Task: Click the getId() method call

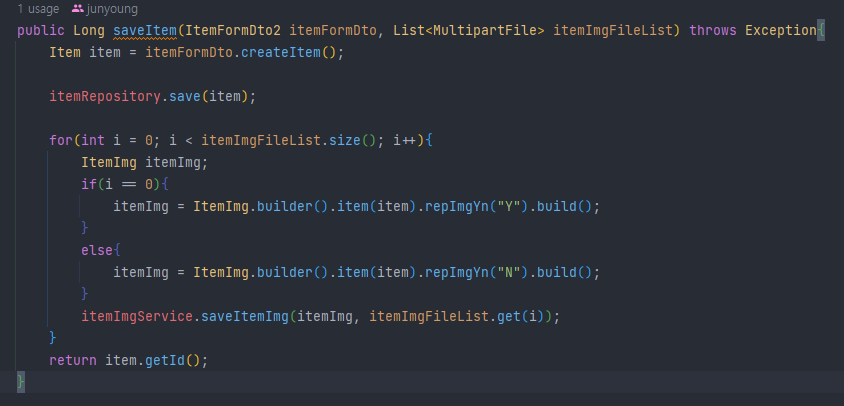Action: click(x=173, y=360)
